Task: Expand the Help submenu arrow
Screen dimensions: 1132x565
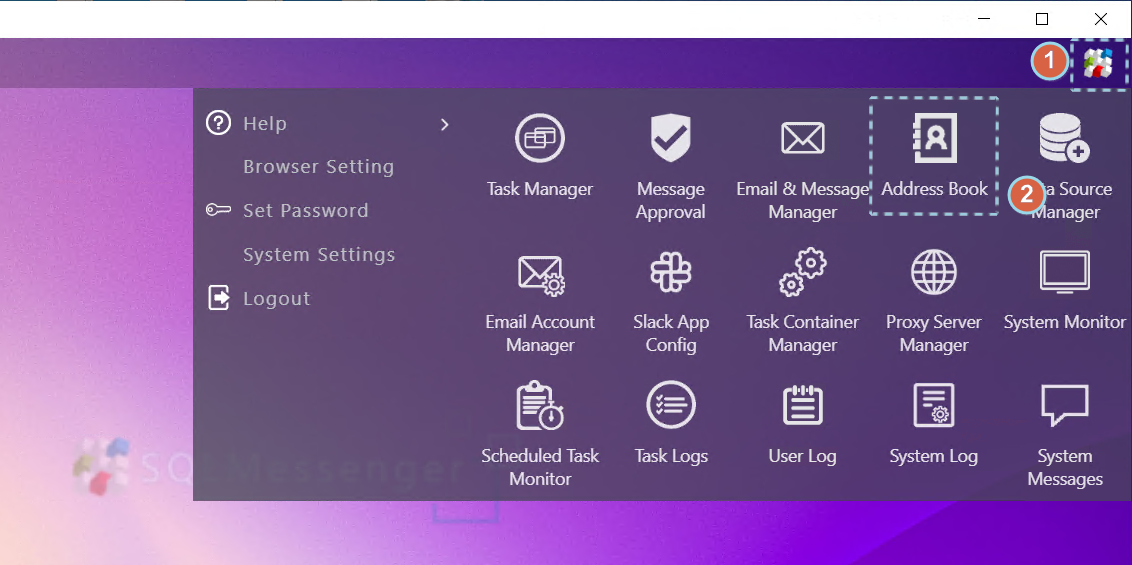Action: pos(445,124)
